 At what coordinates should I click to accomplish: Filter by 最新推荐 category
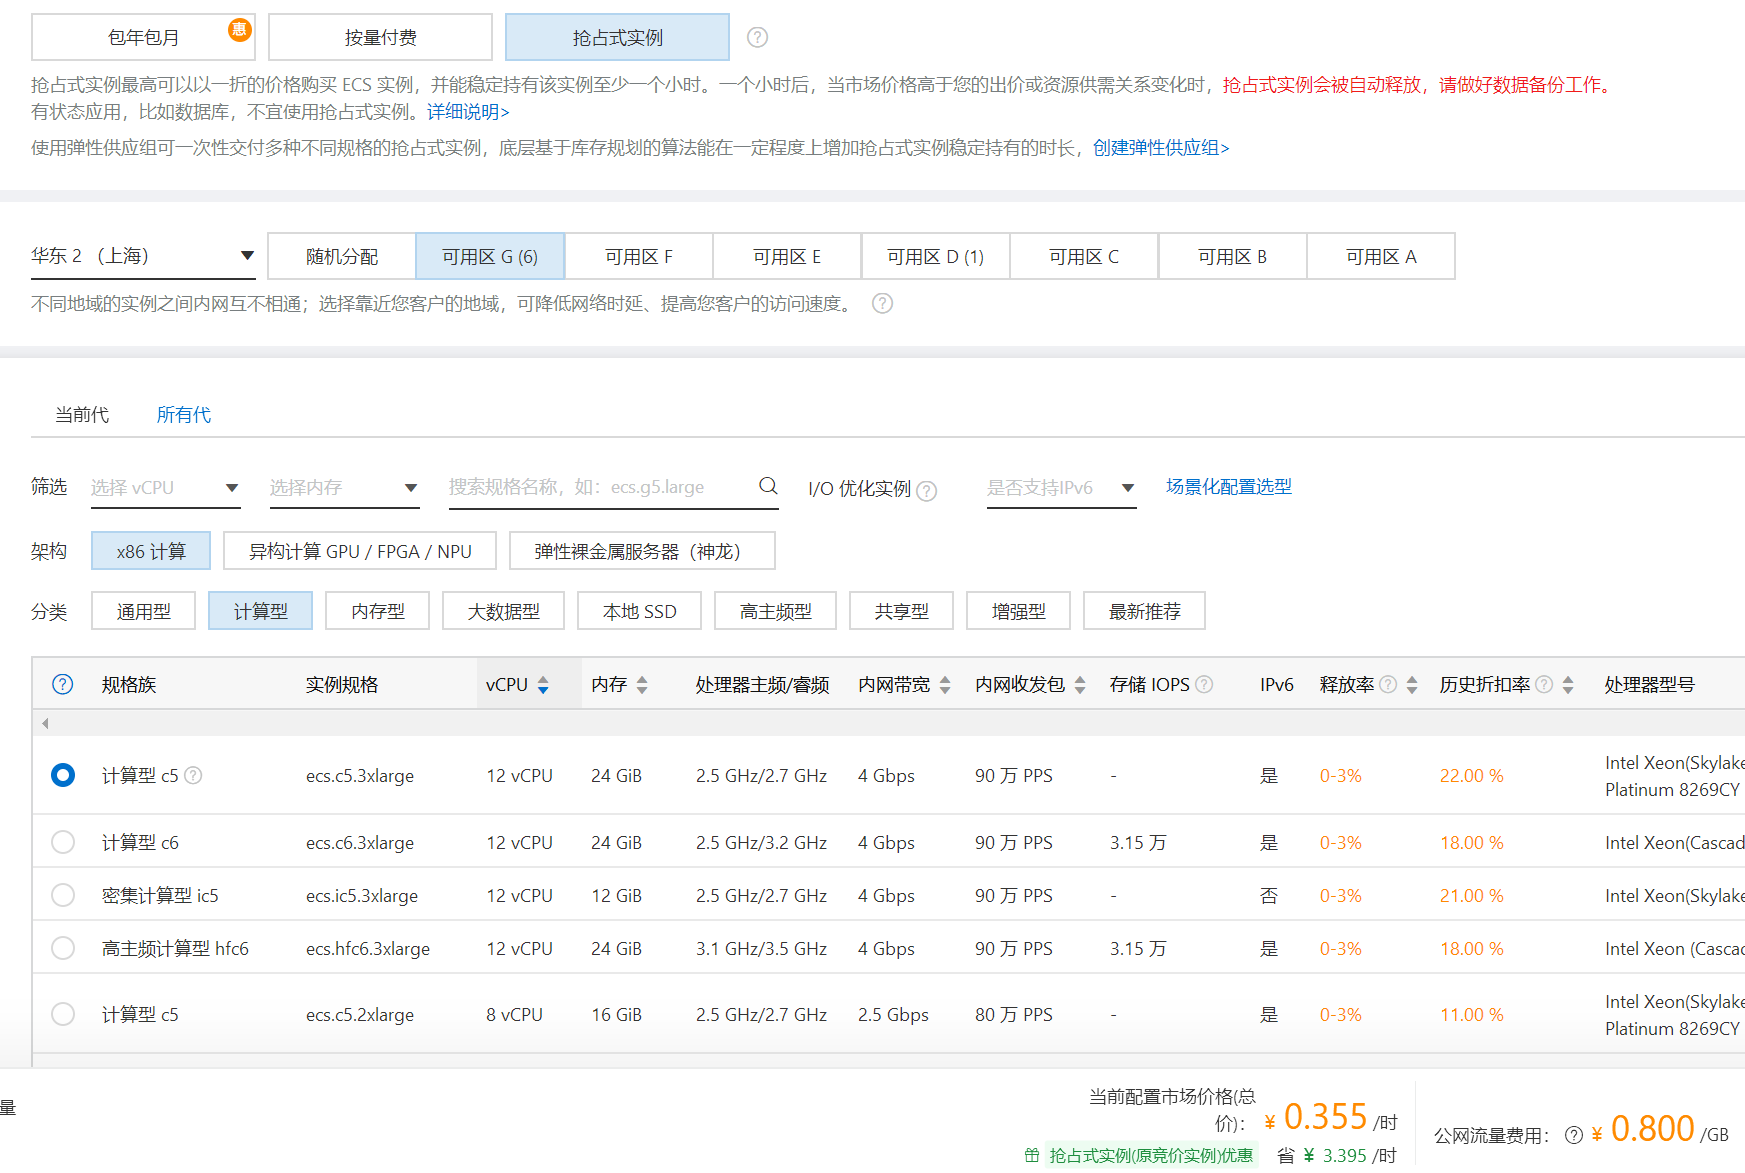[1144, 611]
